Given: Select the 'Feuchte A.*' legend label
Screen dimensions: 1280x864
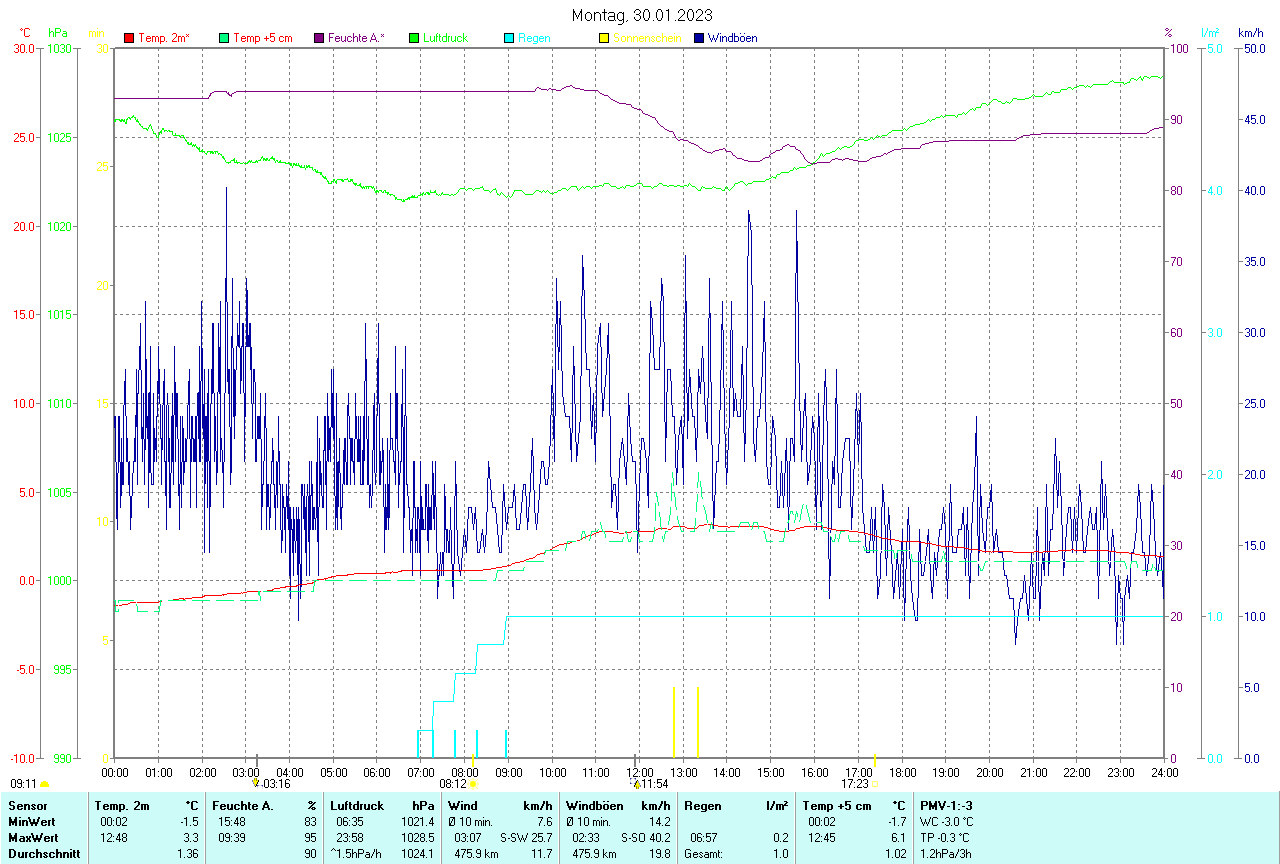Looking at the screenshot, I should [x=356, y=38].
